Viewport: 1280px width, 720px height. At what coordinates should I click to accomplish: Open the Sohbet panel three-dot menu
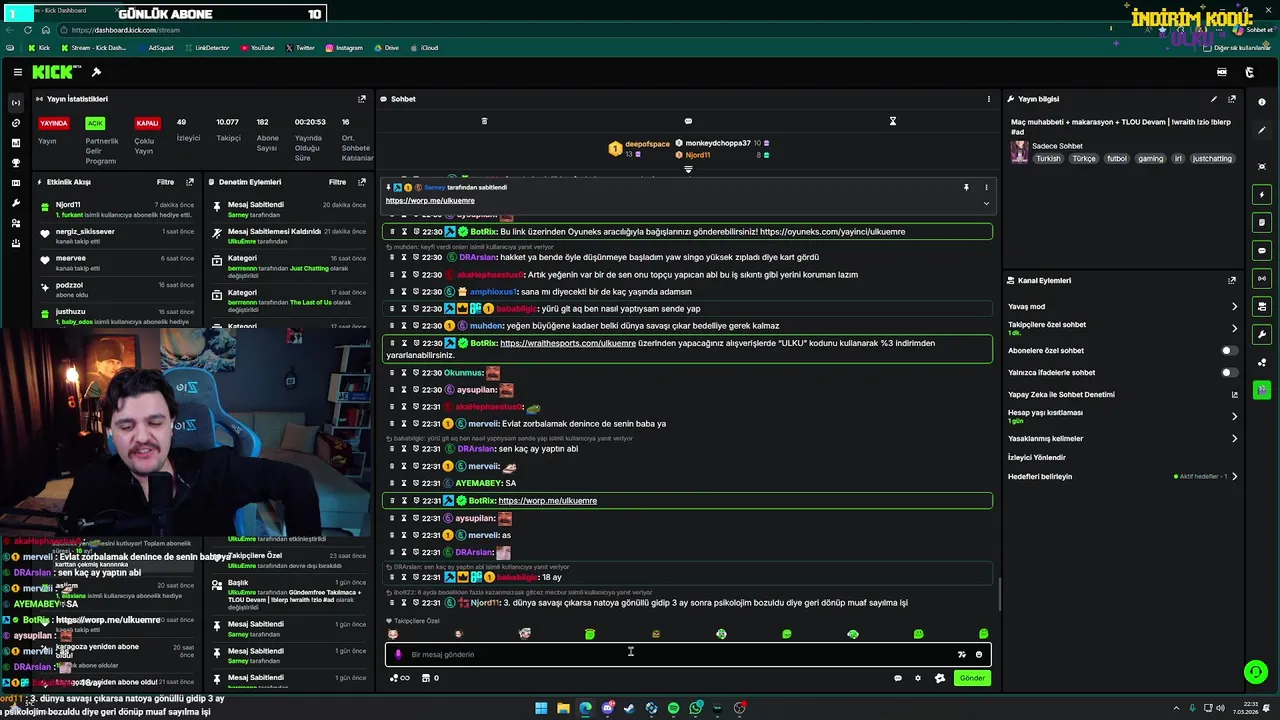coord(989,99)
